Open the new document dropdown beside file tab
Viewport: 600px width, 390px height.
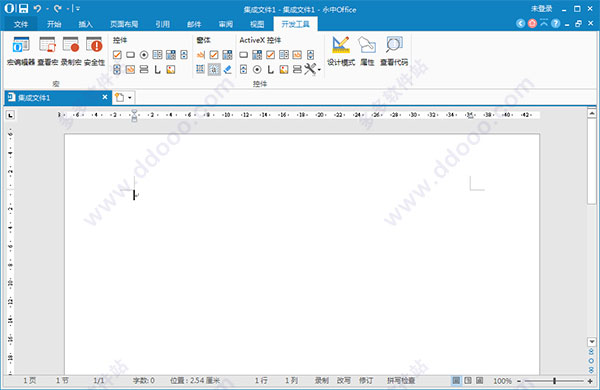(x=129, y=98)
